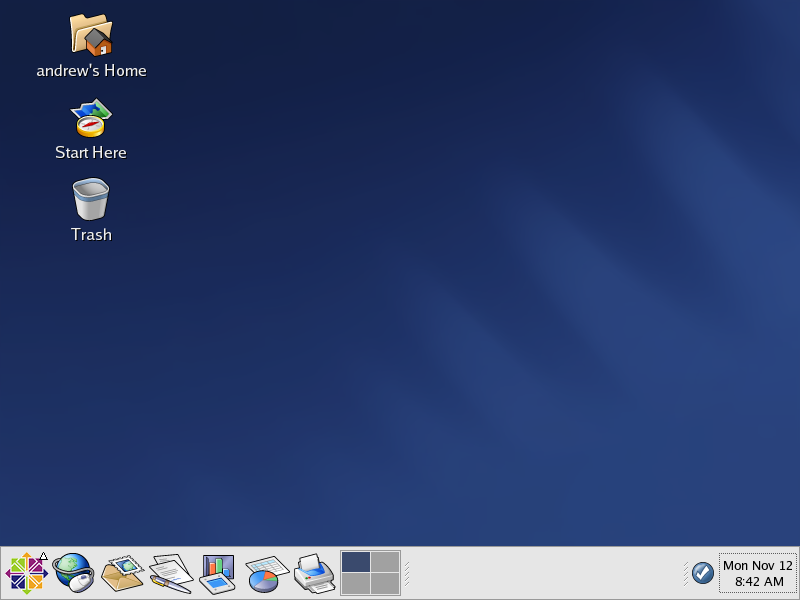The image size is (800, 600).
Task: Open the print manager printer icon
Action: click(313, 573)
